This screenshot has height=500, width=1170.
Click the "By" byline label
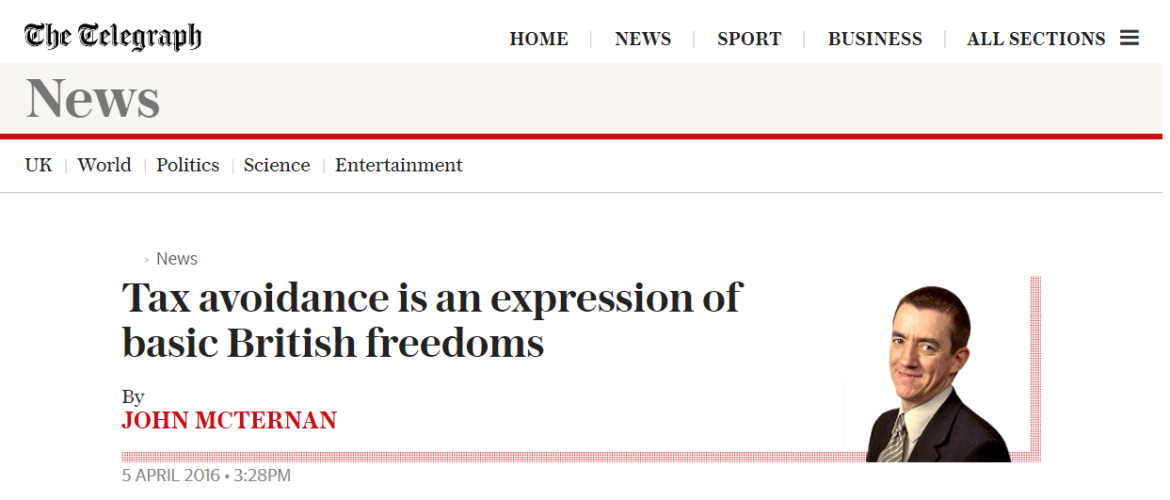click(133, 397)
